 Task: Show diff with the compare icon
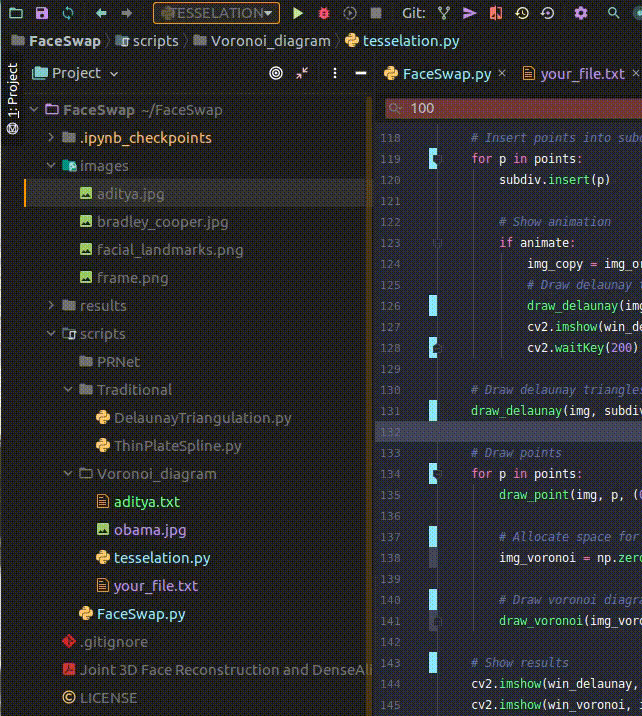495,13
